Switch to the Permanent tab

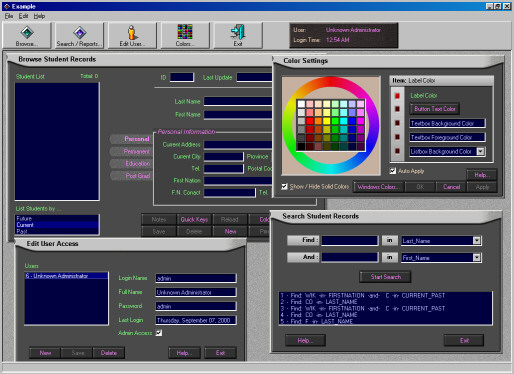(132, 151)
